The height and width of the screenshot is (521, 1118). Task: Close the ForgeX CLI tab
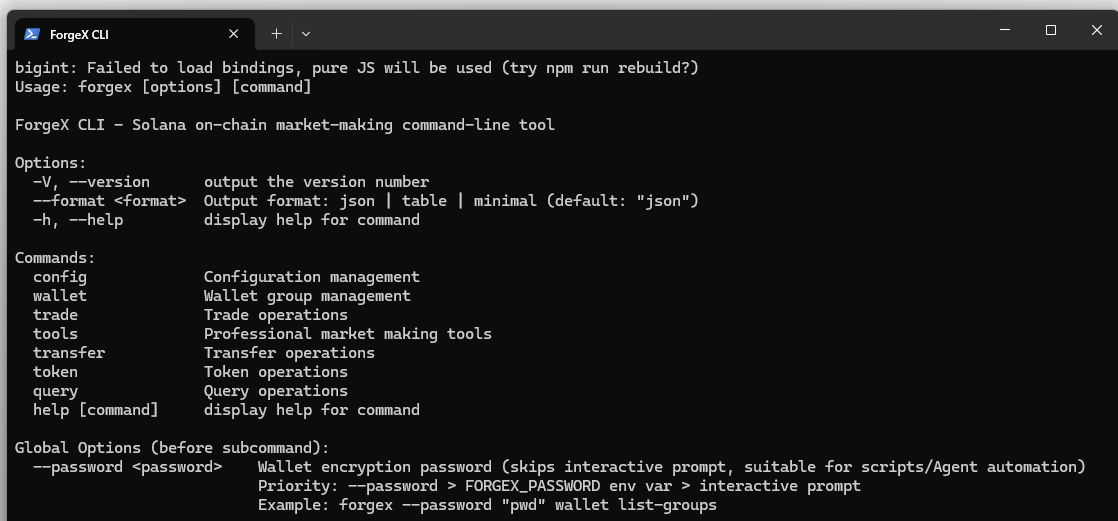pos(233,34)
